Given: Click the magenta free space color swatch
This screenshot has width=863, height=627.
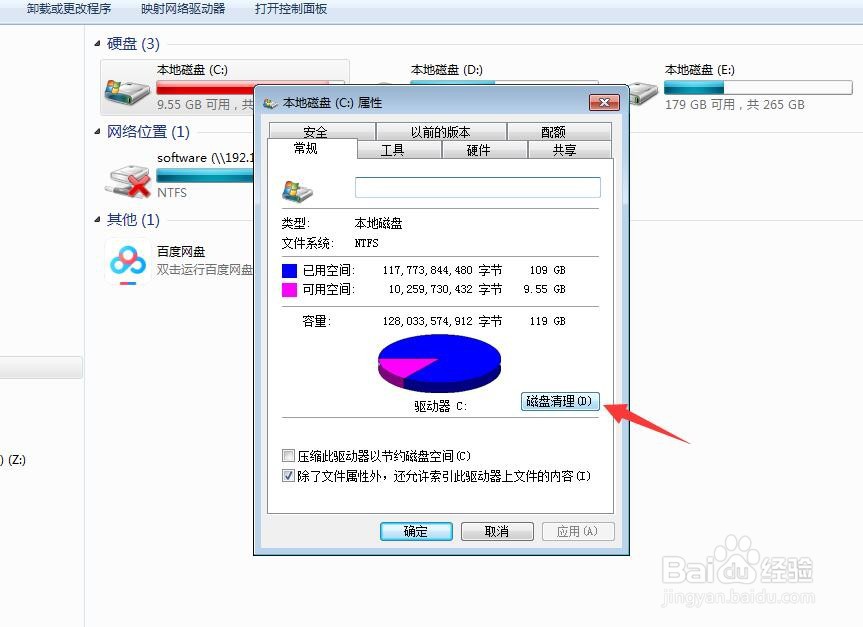Looking at the screenshot, I should 290,290.
